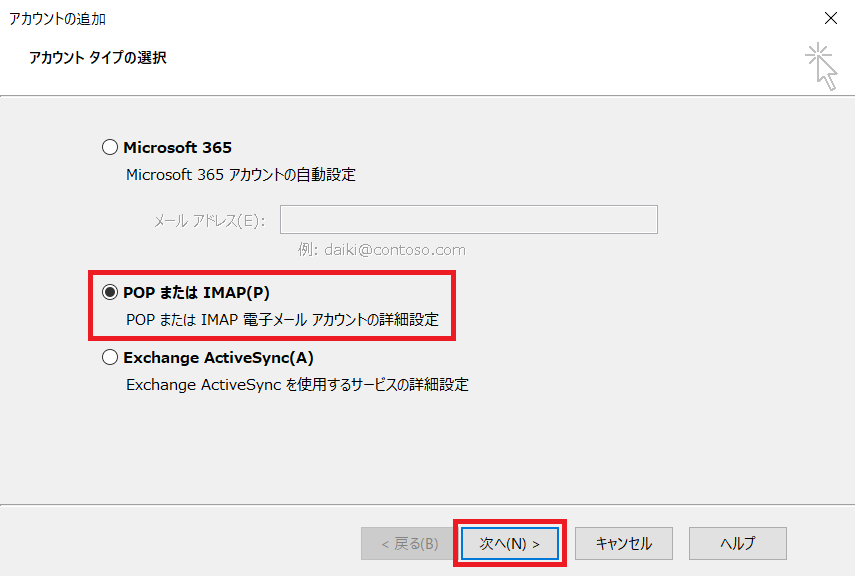Open help with the ヘルプ button
Screen dimensions: 855x576
[737, 544]
